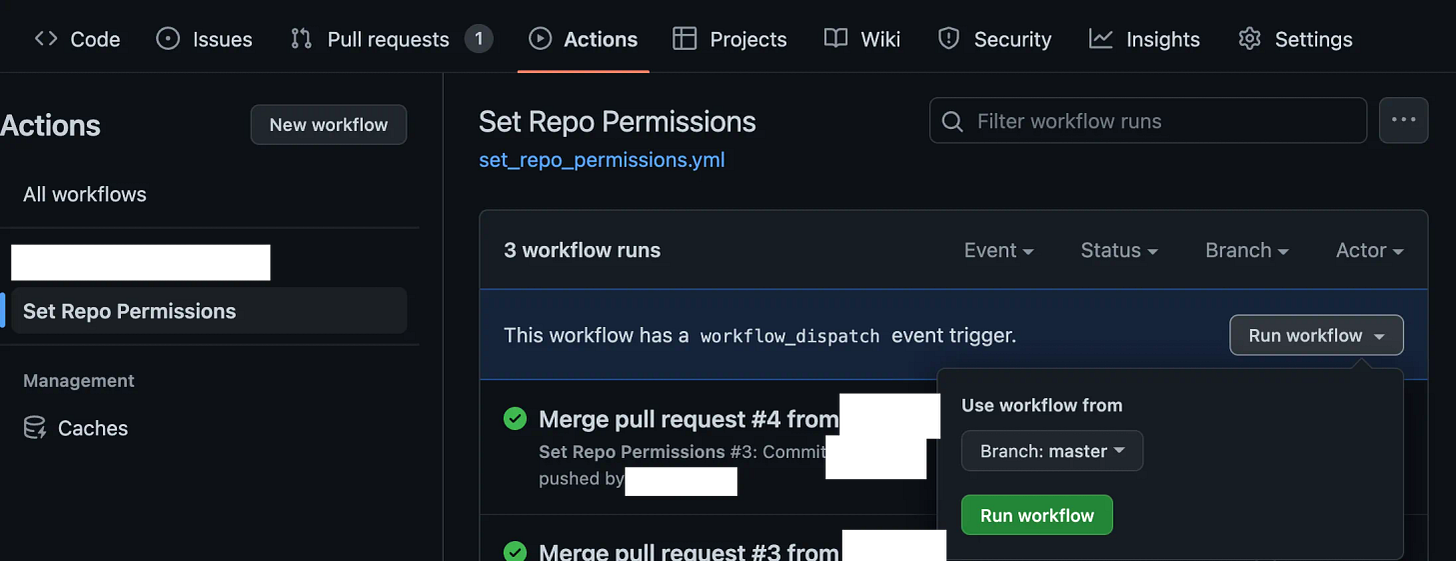Open the Branch filter dropdown
This screenshot has height=561, width=1456.
point(1246,250)
